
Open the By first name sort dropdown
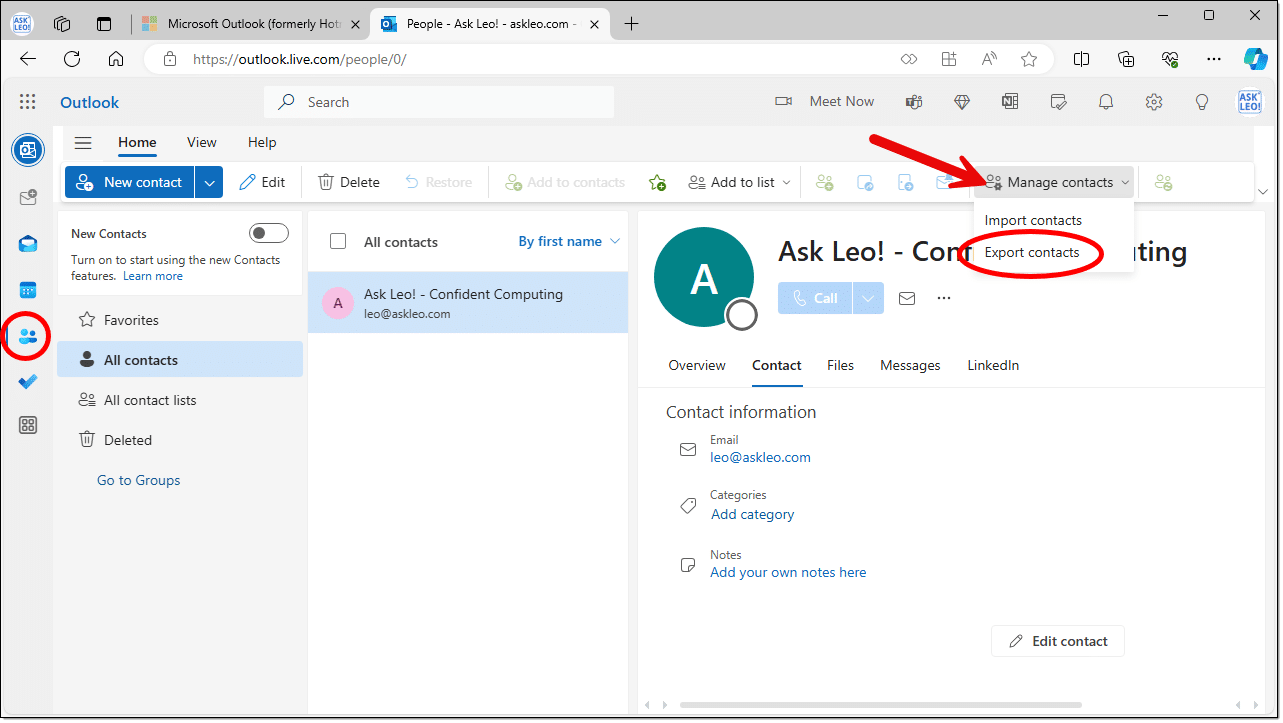[569, 242]
